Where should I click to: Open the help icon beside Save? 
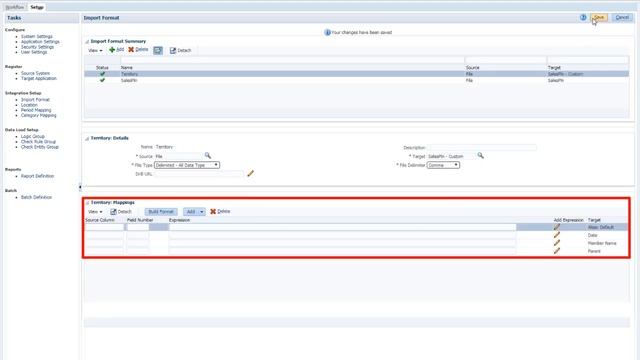point(583,18)
